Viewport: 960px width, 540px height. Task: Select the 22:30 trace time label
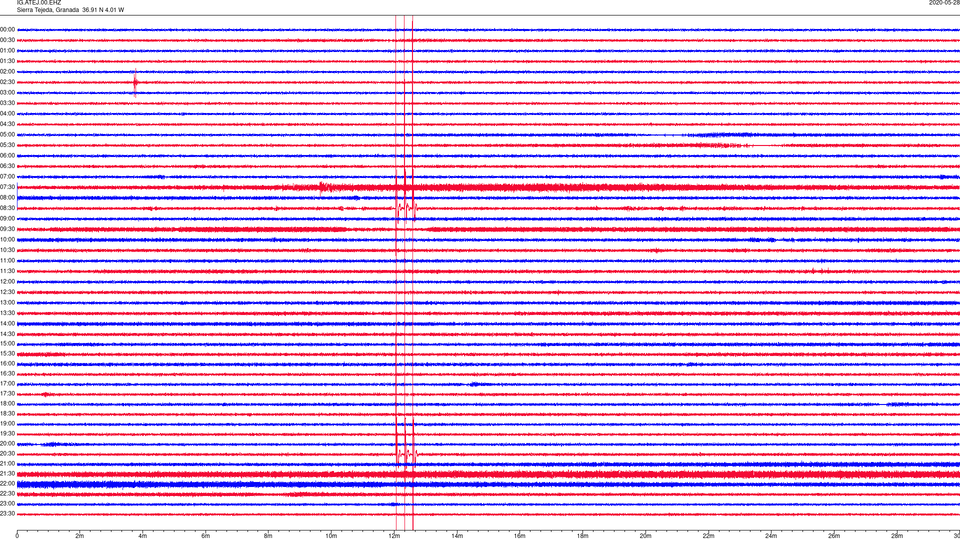coord(7,493)
